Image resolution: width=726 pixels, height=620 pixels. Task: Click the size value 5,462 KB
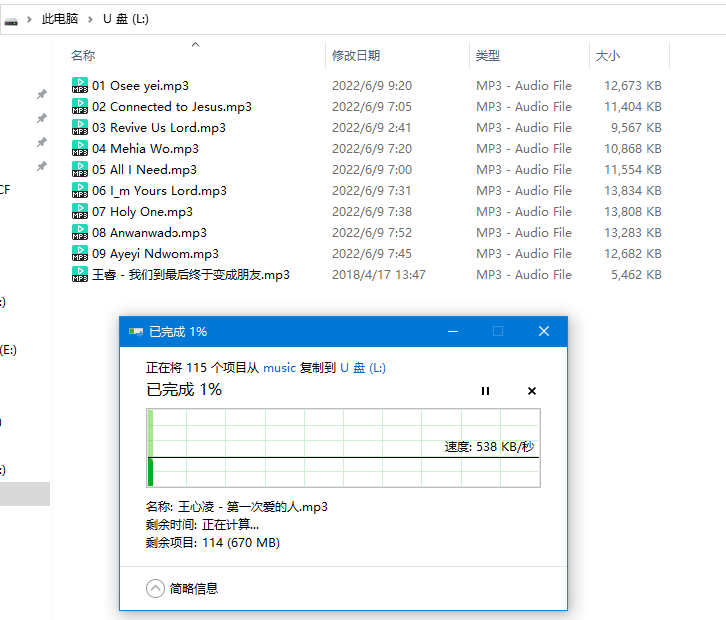tap(636, 275)
